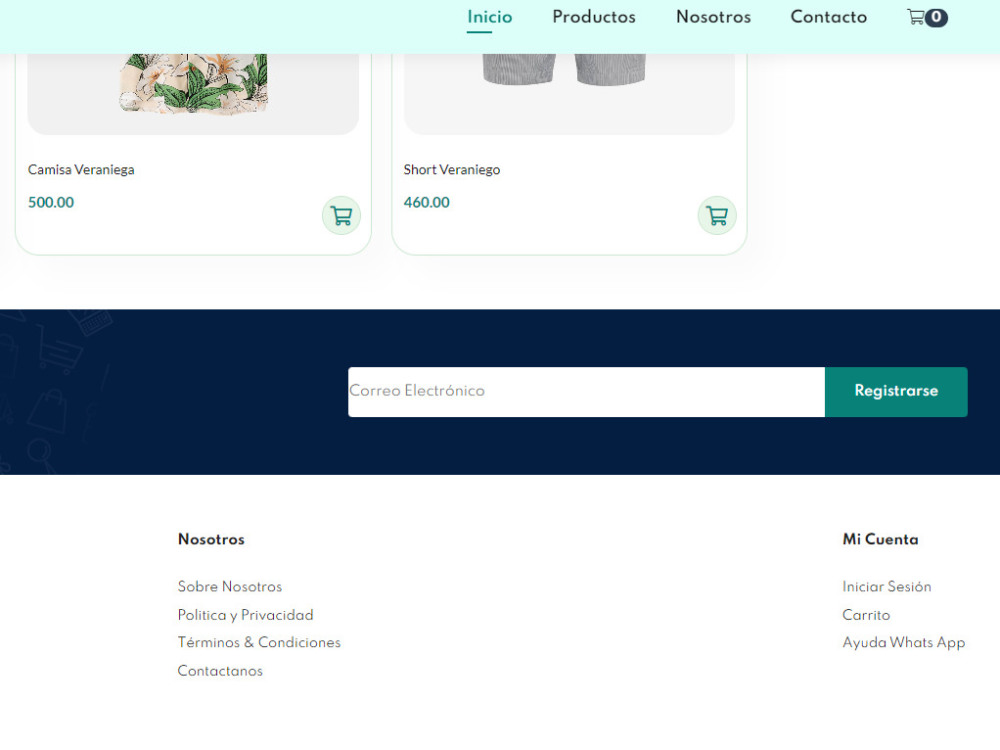View Short Veraniego product image

(569, 94)
